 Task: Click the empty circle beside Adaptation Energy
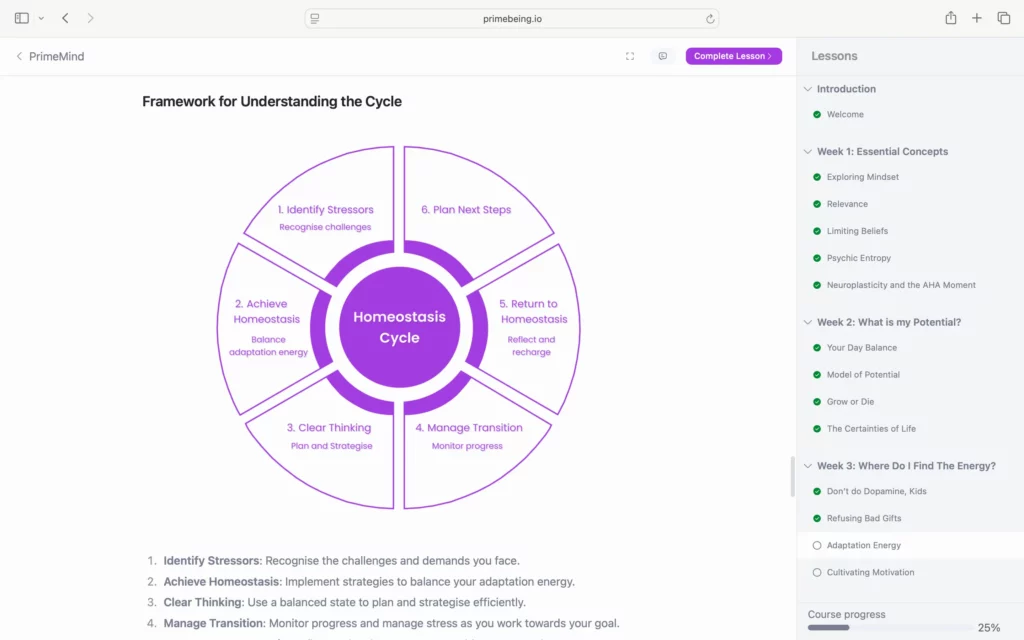click(x=817, y=545)
